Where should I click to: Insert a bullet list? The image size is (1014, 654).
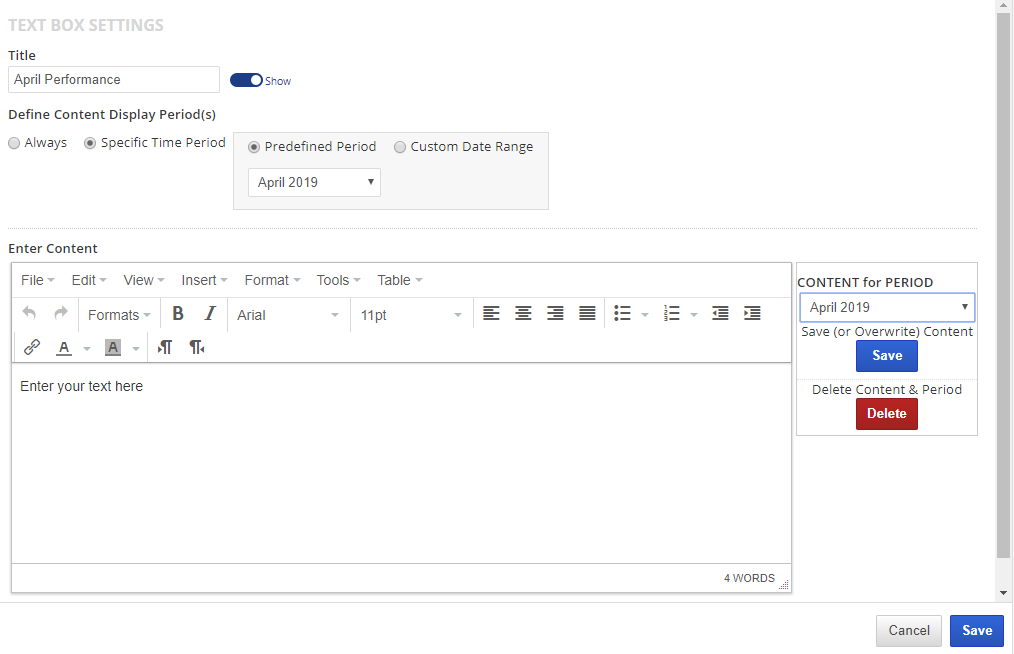(623, 314)
